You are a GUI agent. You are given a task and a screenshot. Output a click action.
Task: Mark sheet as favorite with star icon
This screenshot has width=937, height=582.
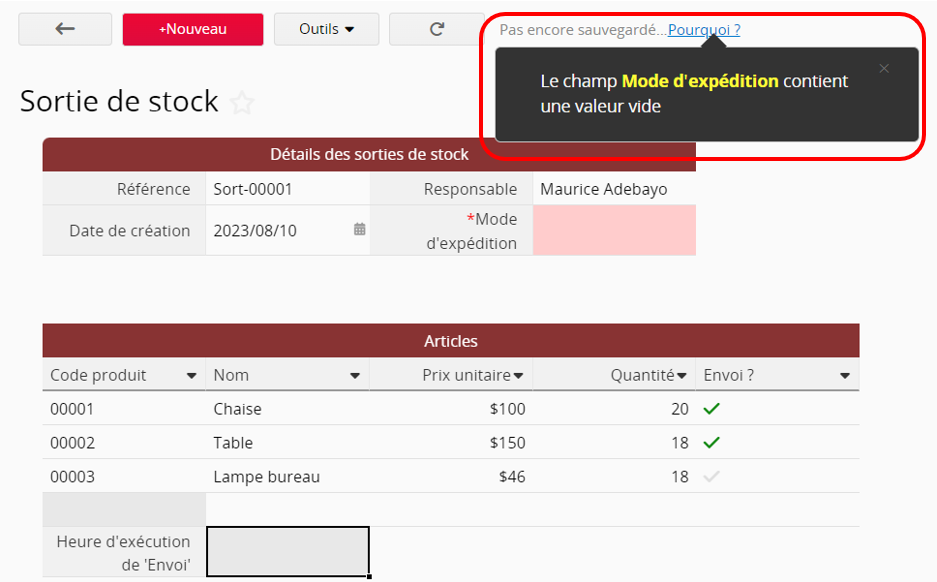[x=241, y=102]
